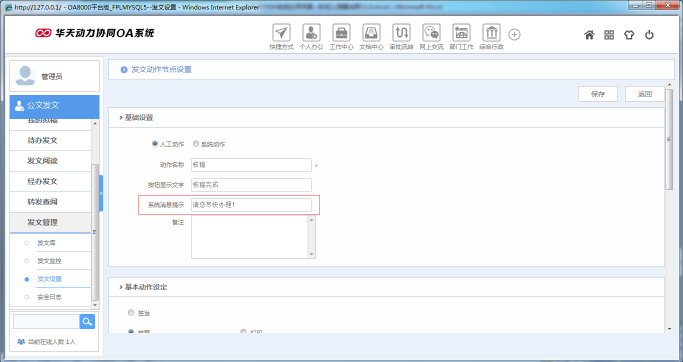
Task: Open the 快捷方式 shortcut icon
Action: [x=281, y=33]
